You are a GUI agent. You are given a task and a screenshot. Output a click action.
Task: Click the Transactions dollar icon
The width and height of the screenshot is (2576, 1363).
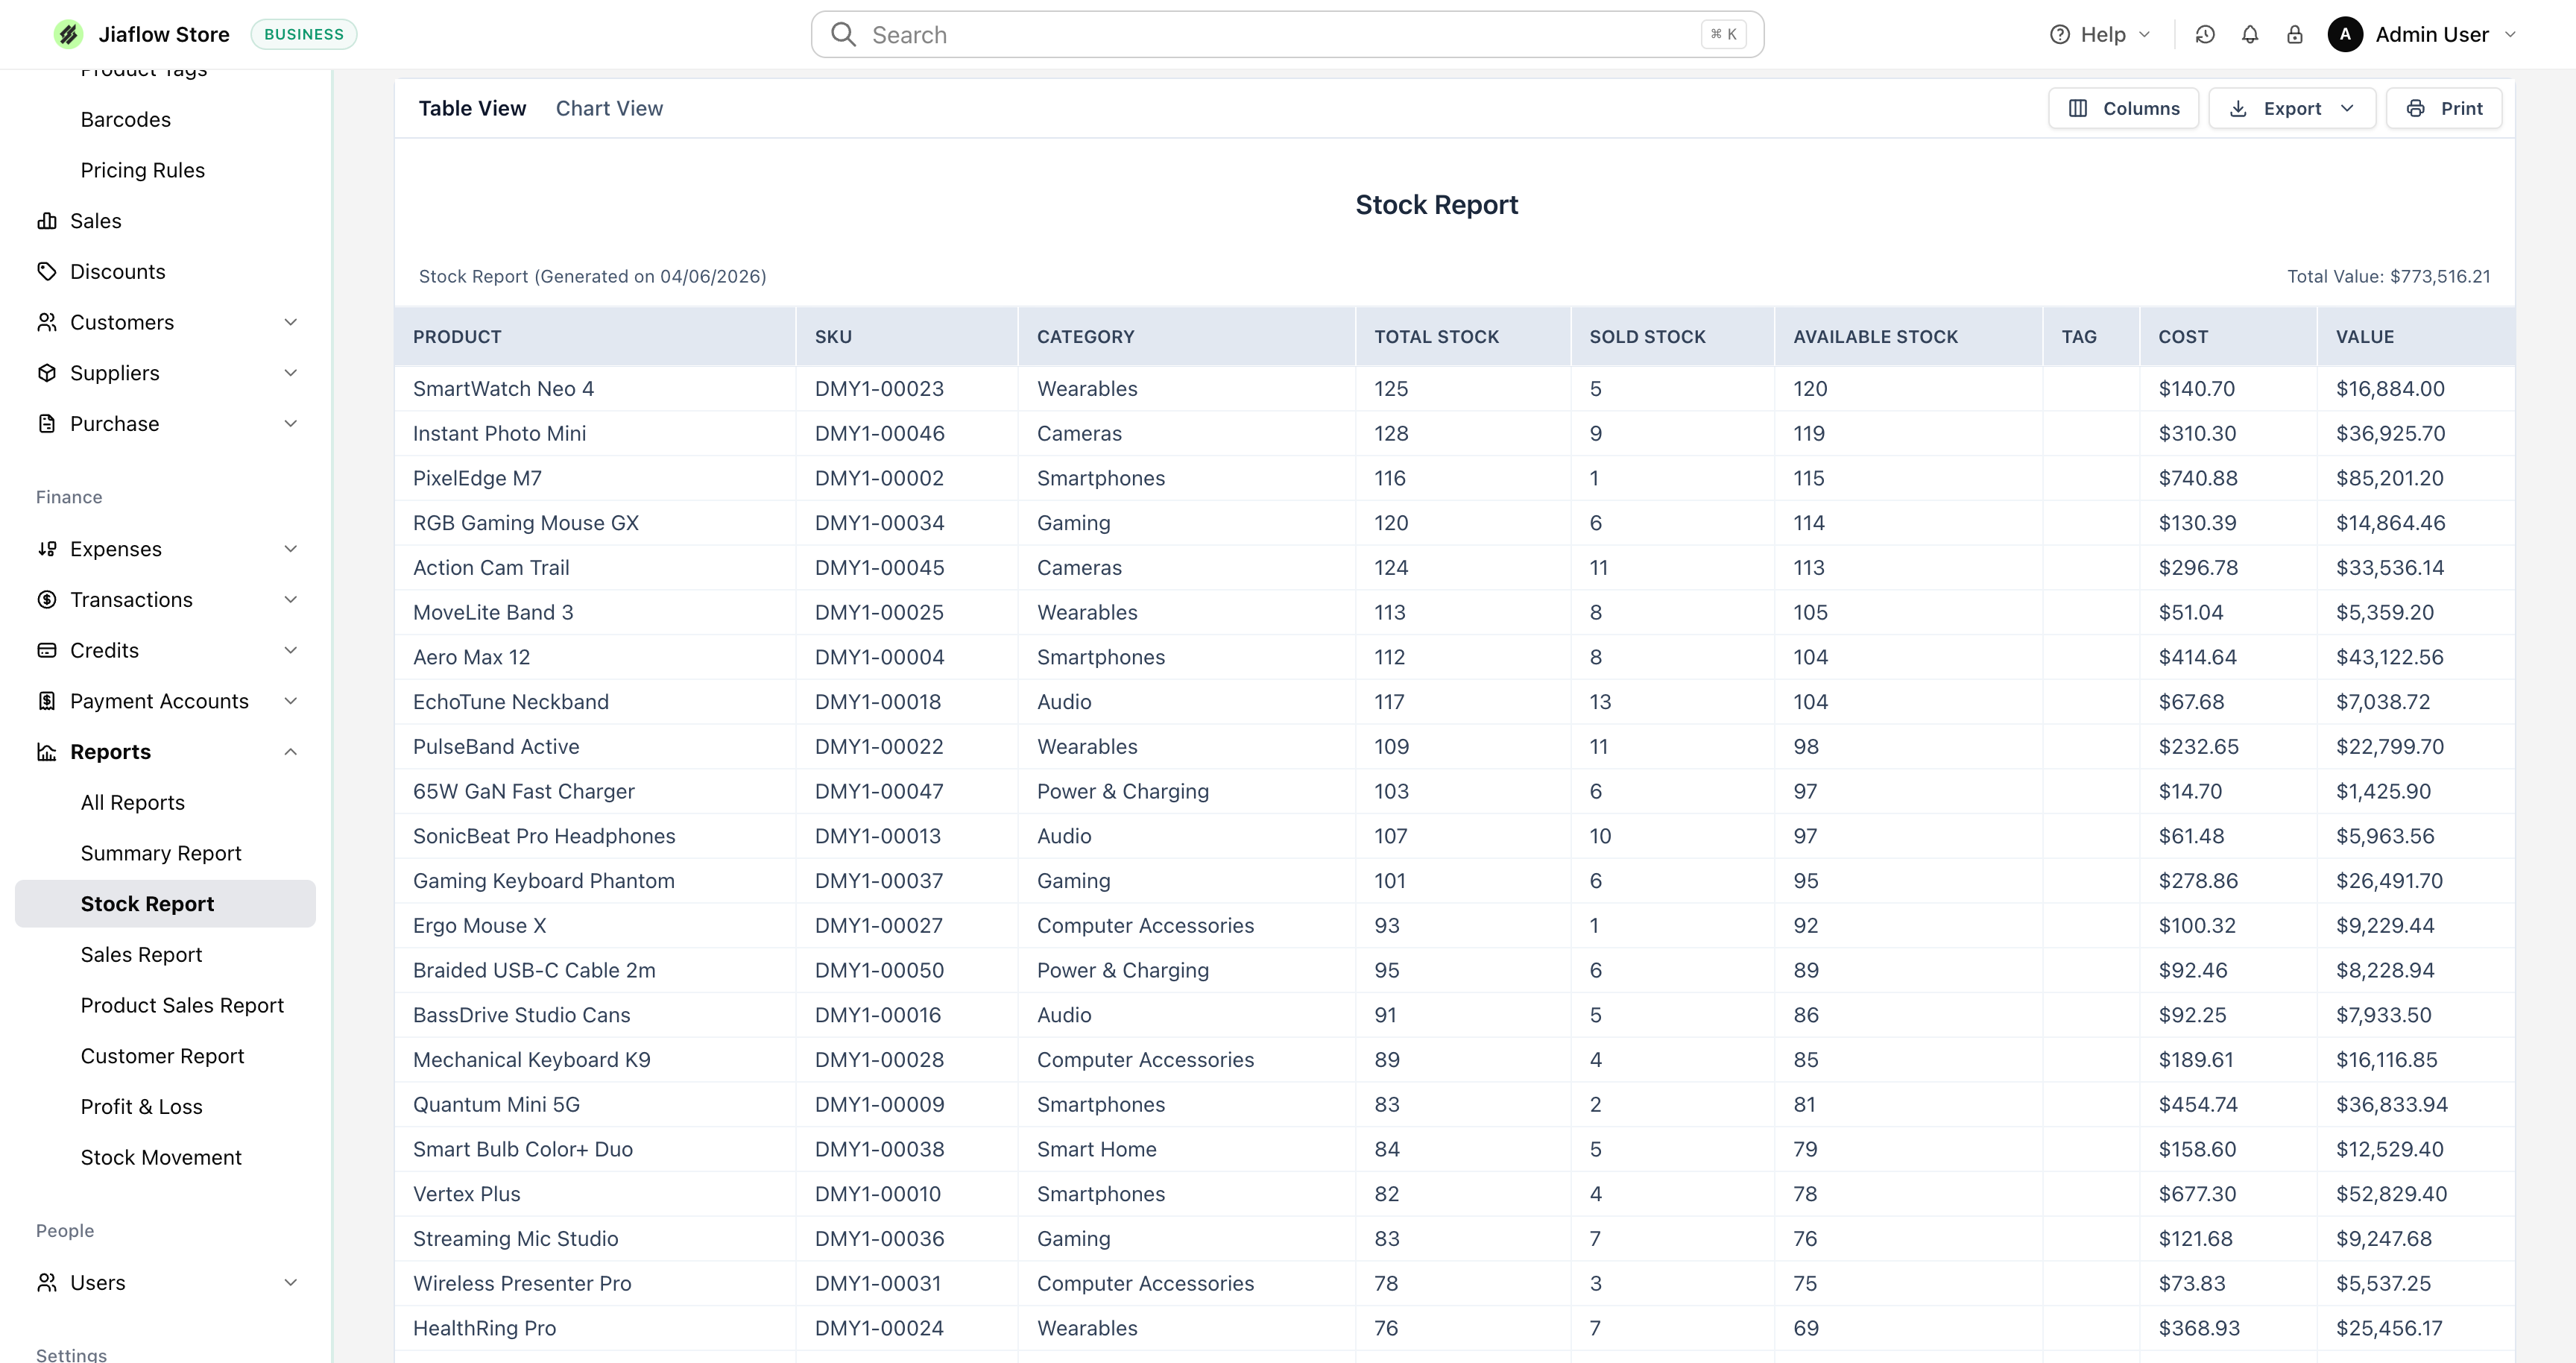point(47,599)
